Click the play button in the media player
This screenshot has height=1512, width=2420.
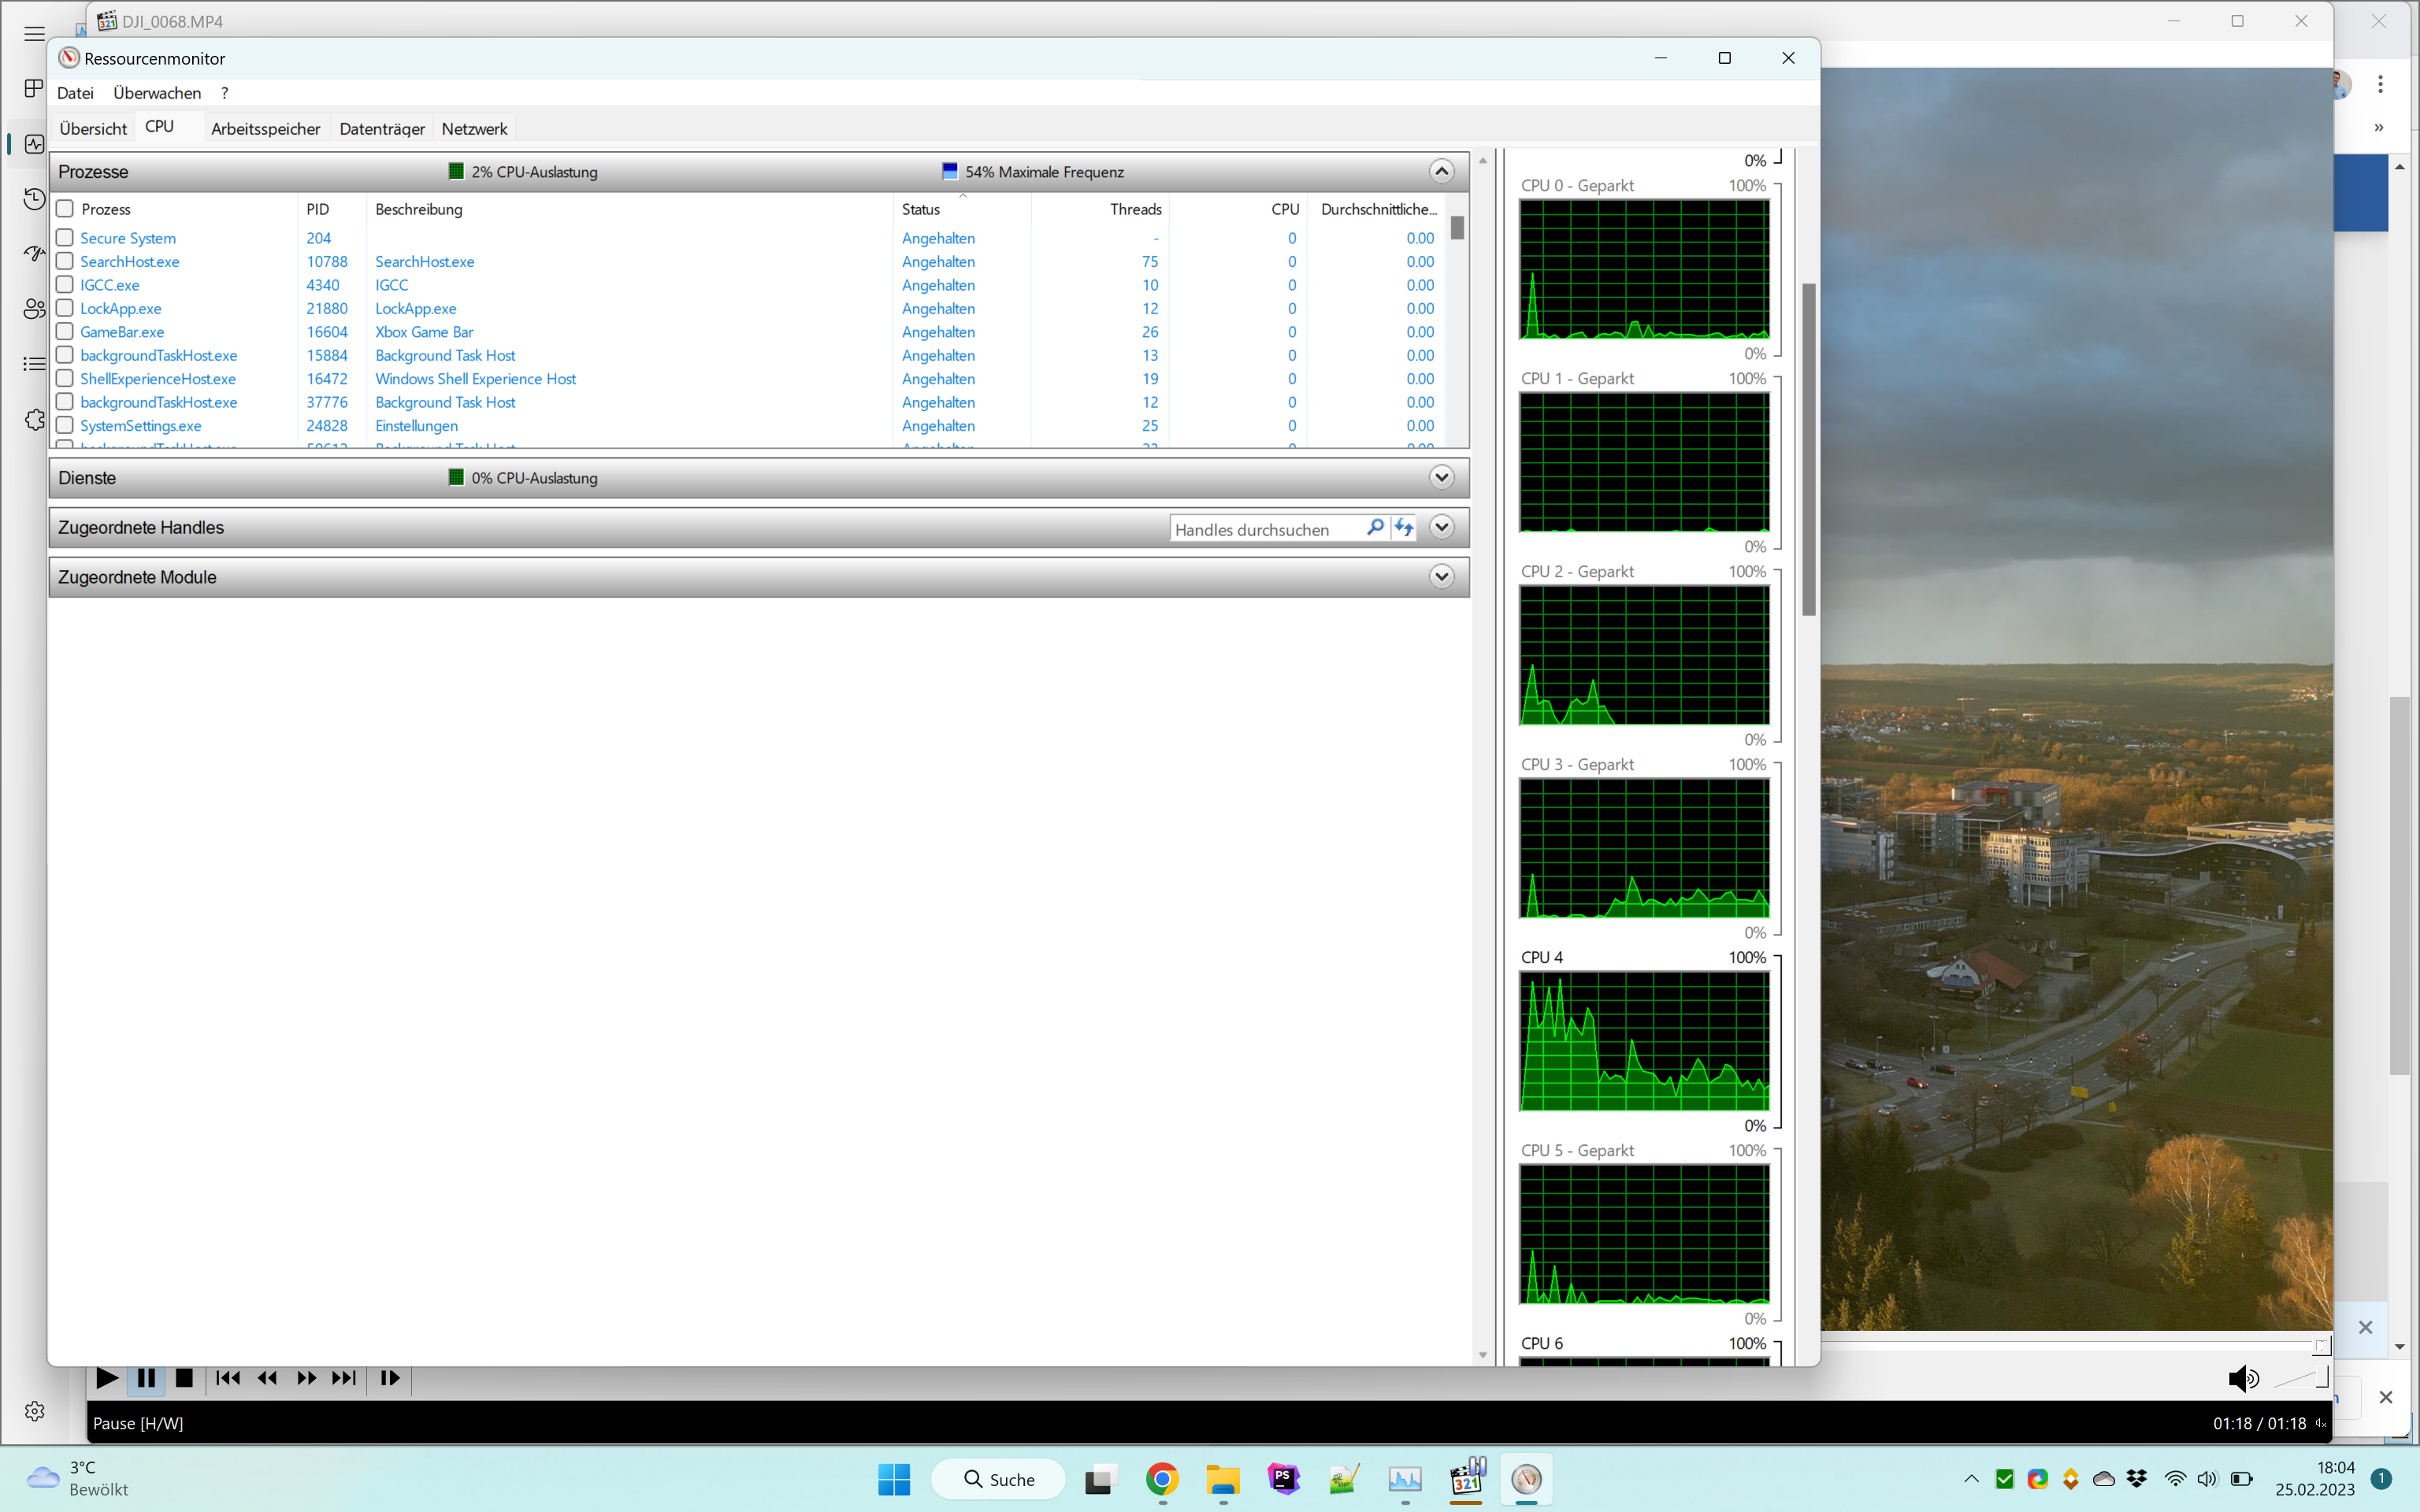pos(106,1378)
